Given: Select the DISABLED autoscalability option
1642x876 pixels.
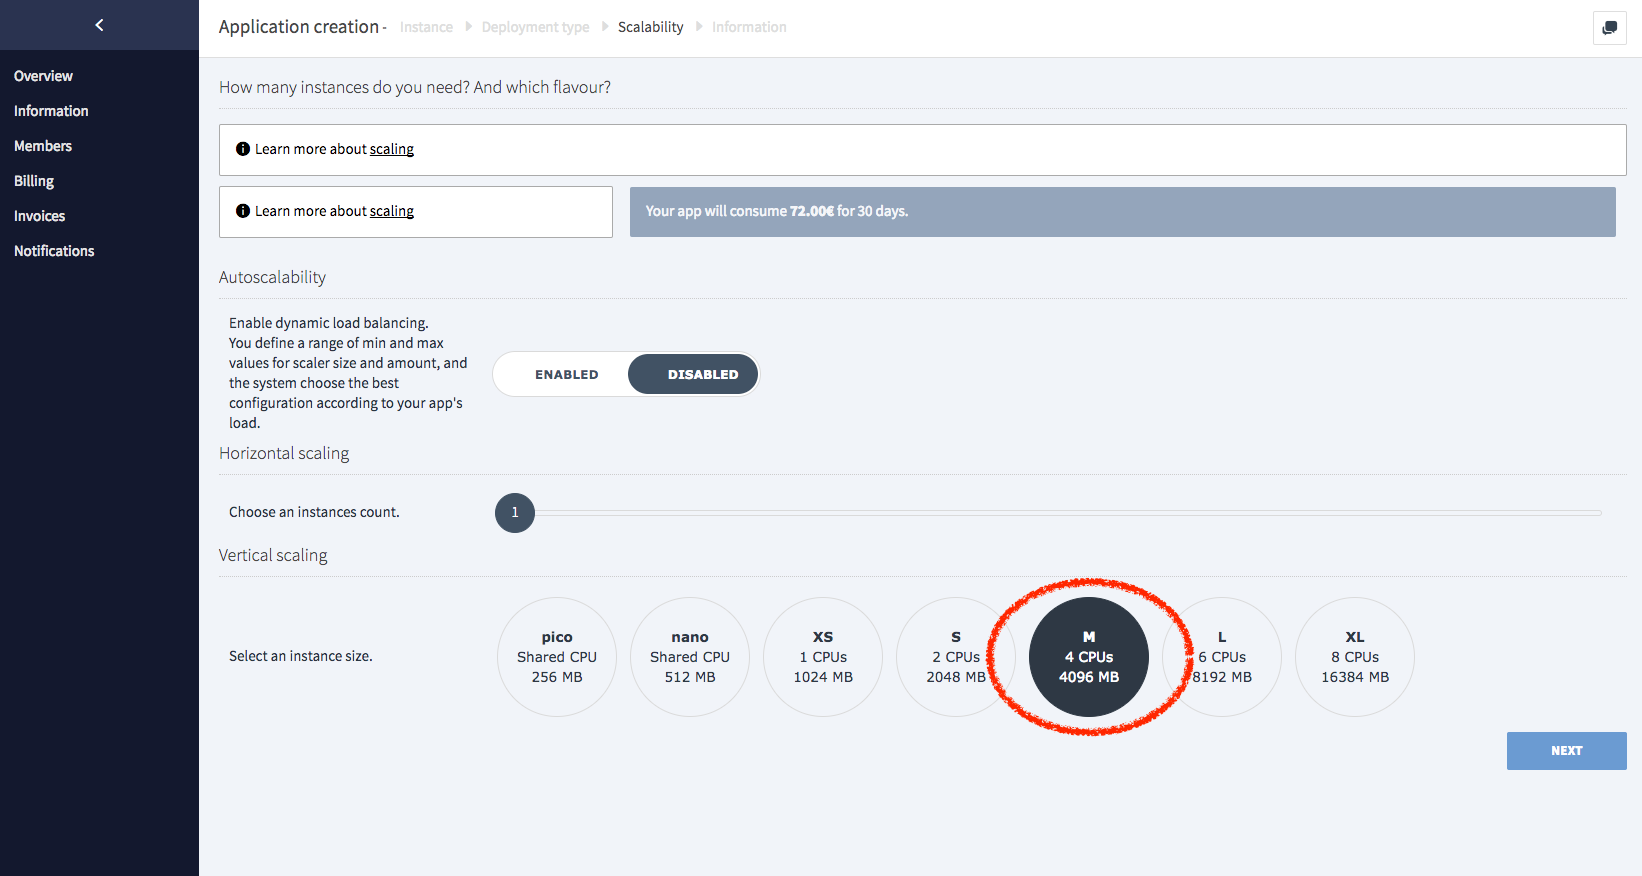Looking at the screenshot, I should tap(702, 375).
